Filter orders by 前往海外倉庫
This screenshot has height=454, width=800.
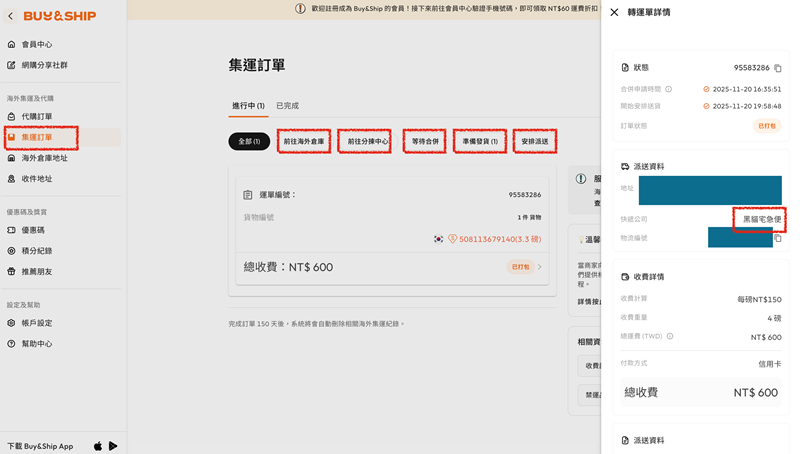pos(303,142)
